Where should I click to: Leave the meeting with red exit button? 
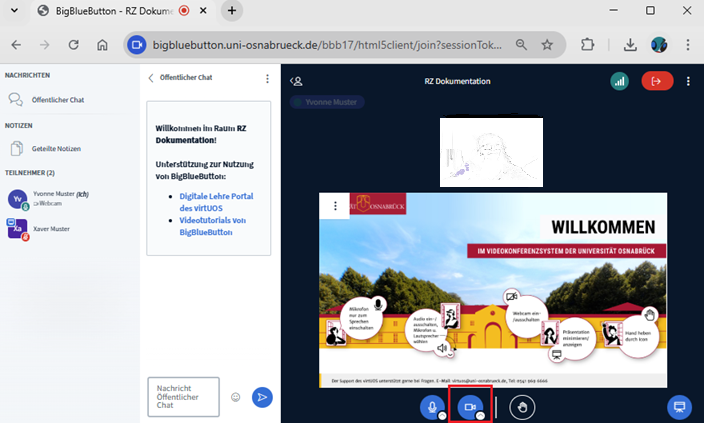click(657, 81)
